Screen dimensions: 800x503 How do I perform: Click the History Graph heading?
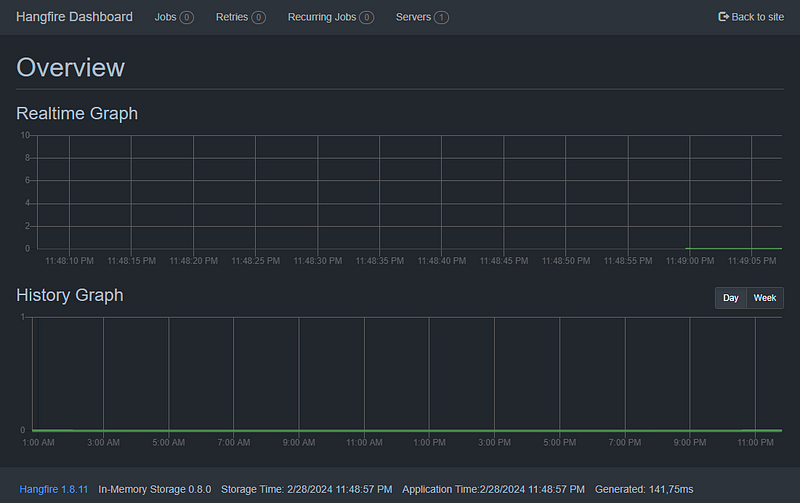click(70, 295)
